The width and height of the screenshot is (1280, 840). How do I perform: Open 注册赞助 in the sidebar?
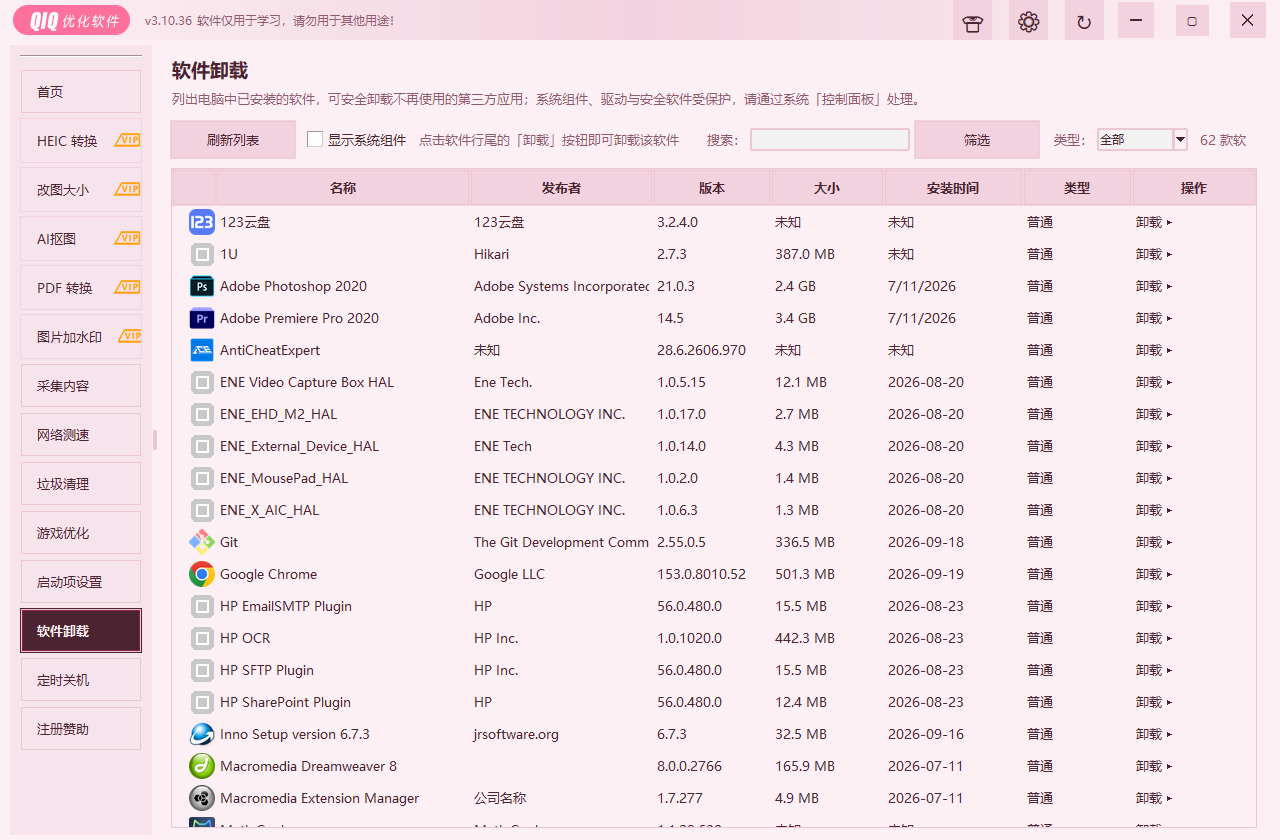(x=81, y=728)
